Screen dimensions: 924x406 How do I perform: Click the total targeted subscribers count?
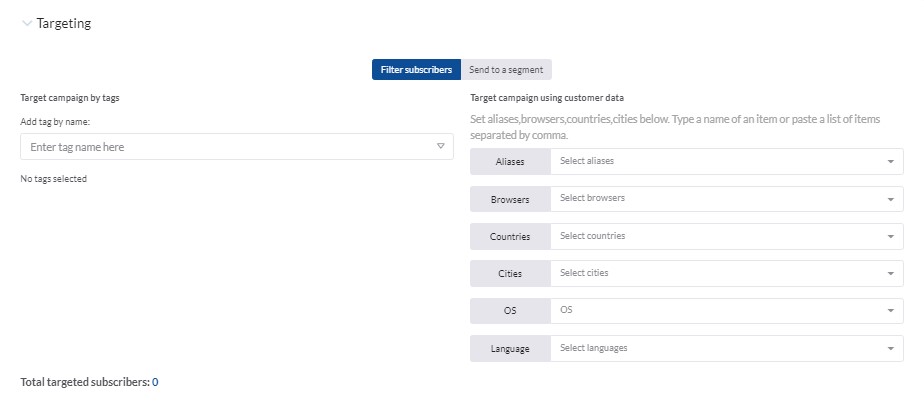click(155, 382)
